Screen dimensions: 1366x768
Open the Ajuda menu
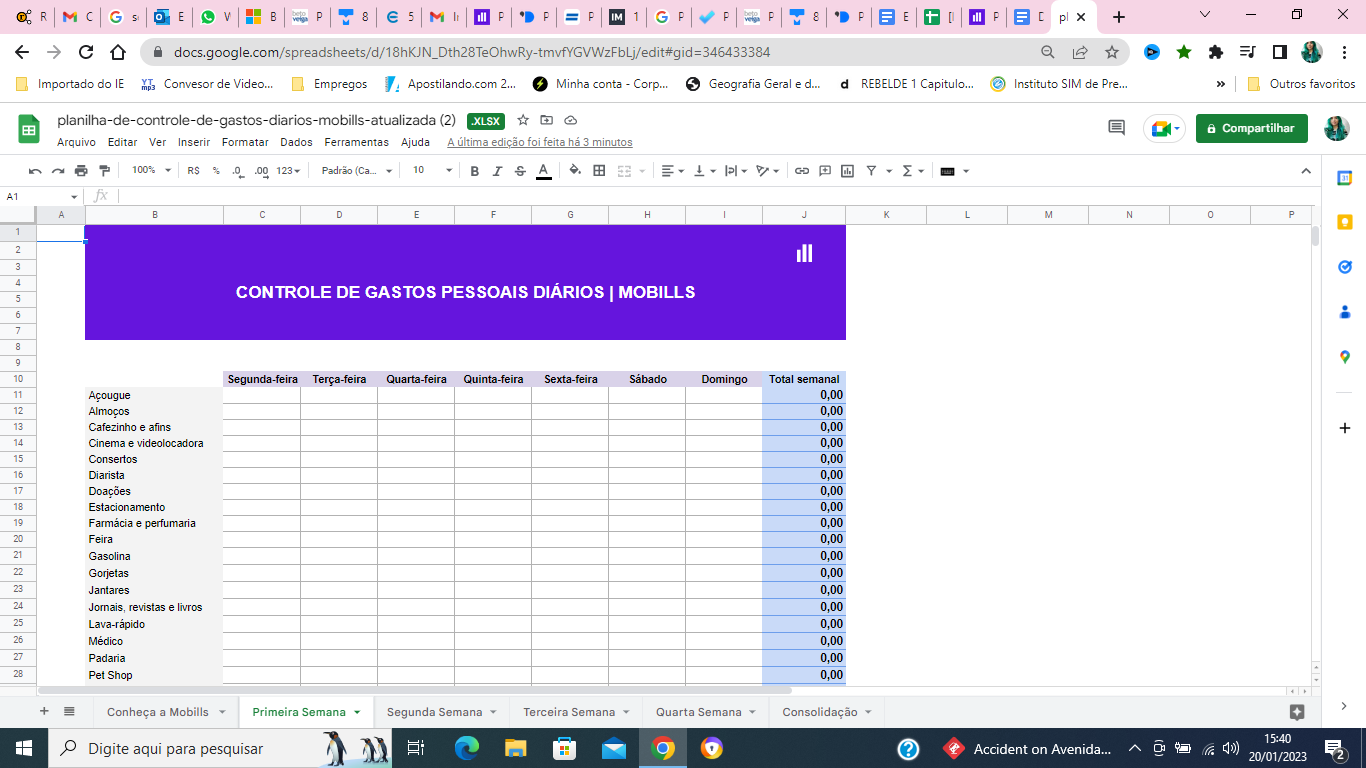click(415, 142)
